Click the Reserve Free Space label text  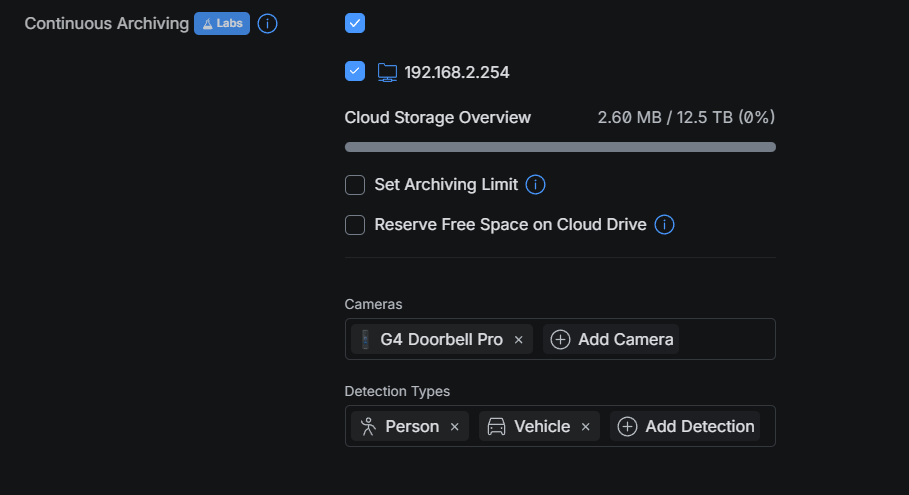tap(510, 225)
